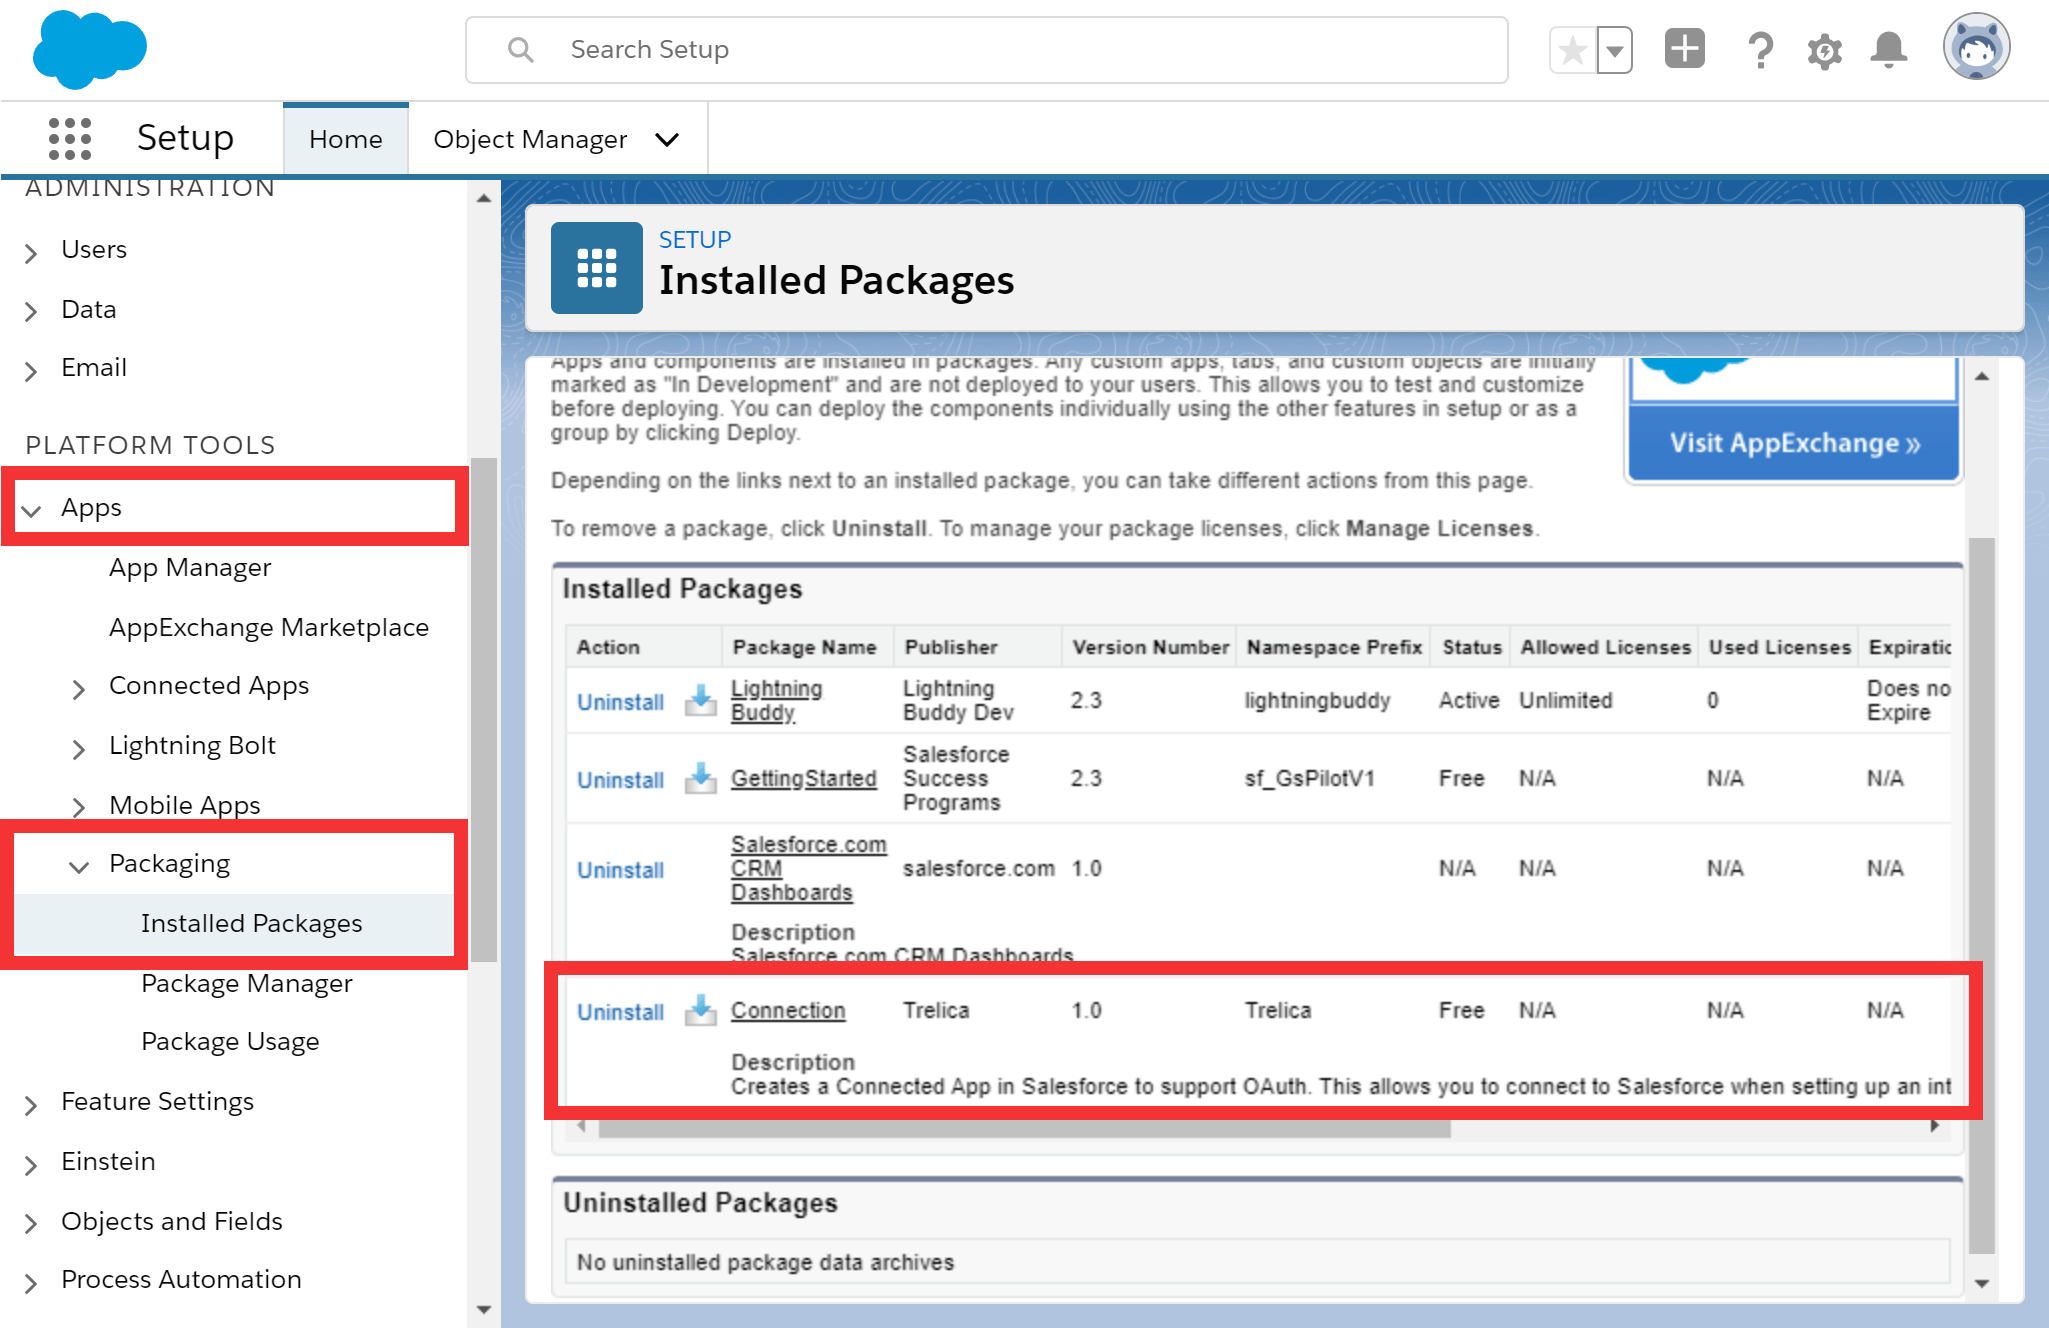This screenshot has width=2049, height=1328.
Task: Click the favorites star icon
Action: click(1573, 50)
